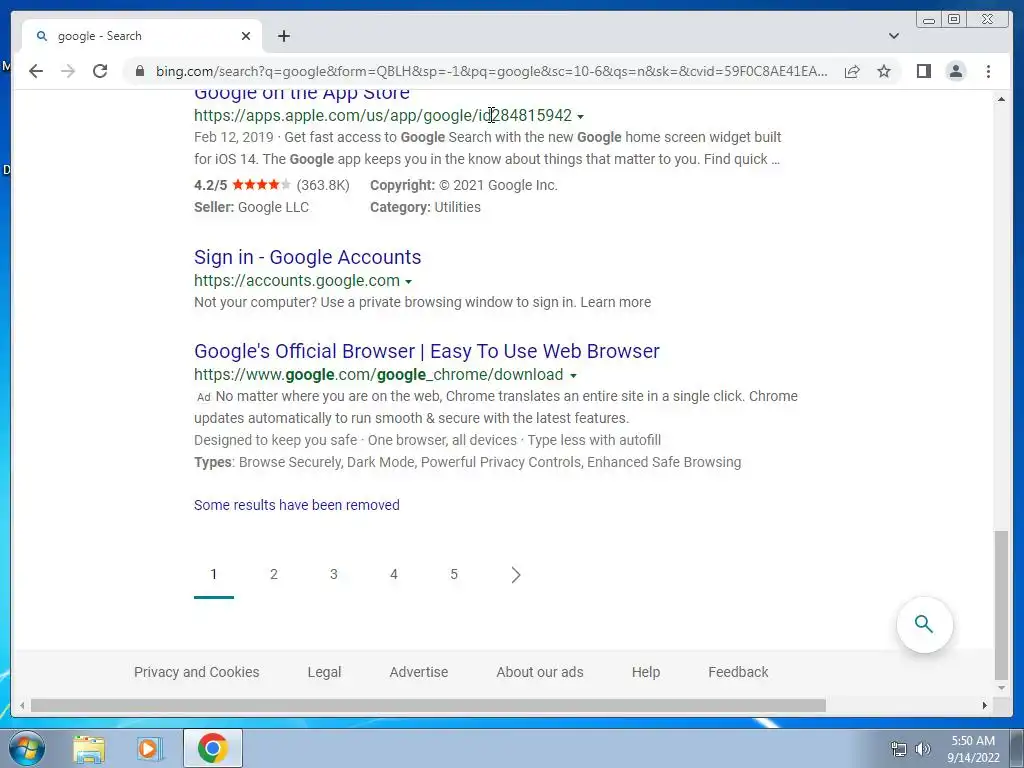Share this page from the address bar

coord(852,71)
